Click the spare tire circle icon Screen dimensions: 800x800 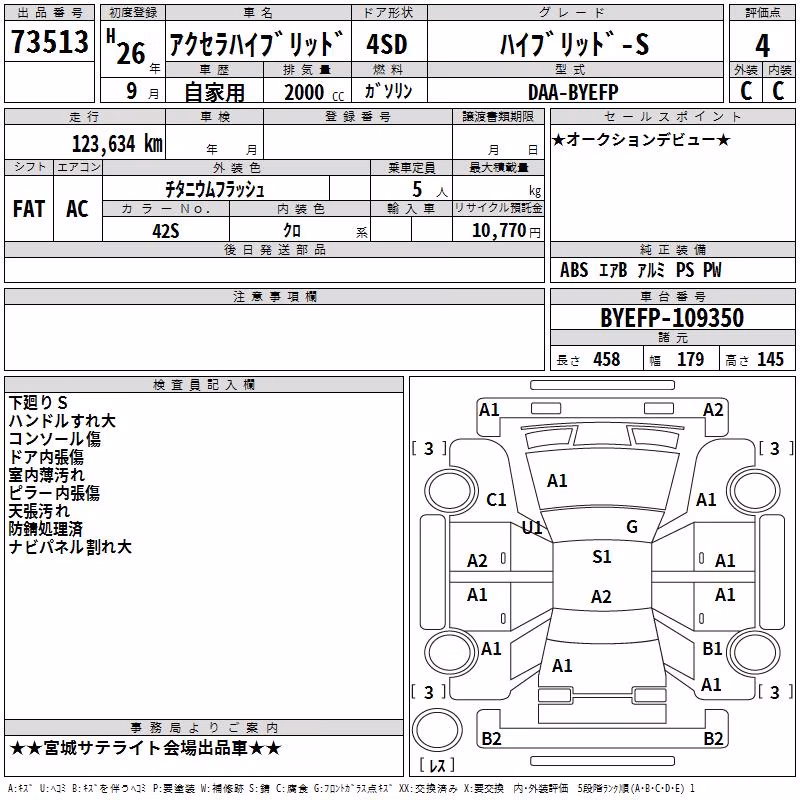pyautogui.click(x=437, y=730)
